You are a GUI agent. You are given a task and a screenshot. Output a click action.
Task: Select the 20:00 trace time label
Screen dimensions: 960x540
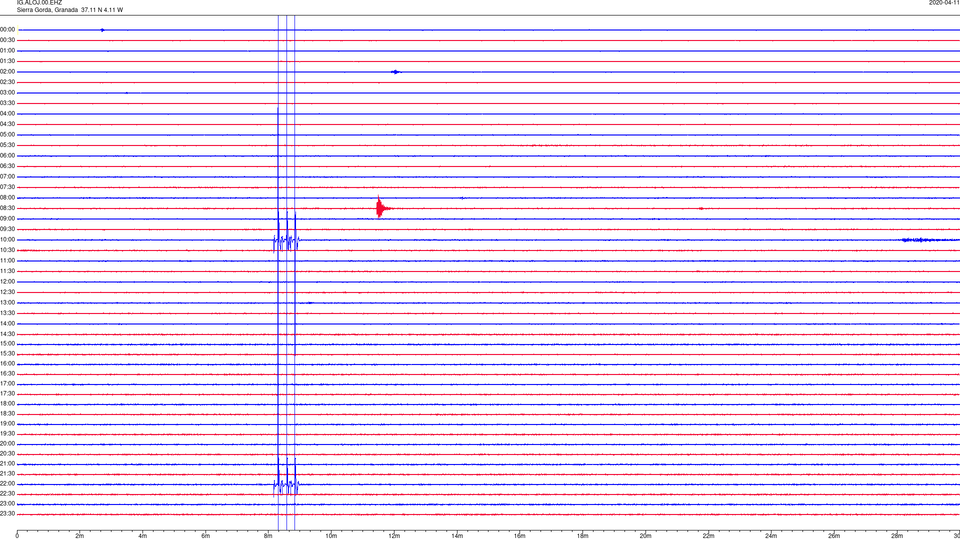[x=7, y=444]
